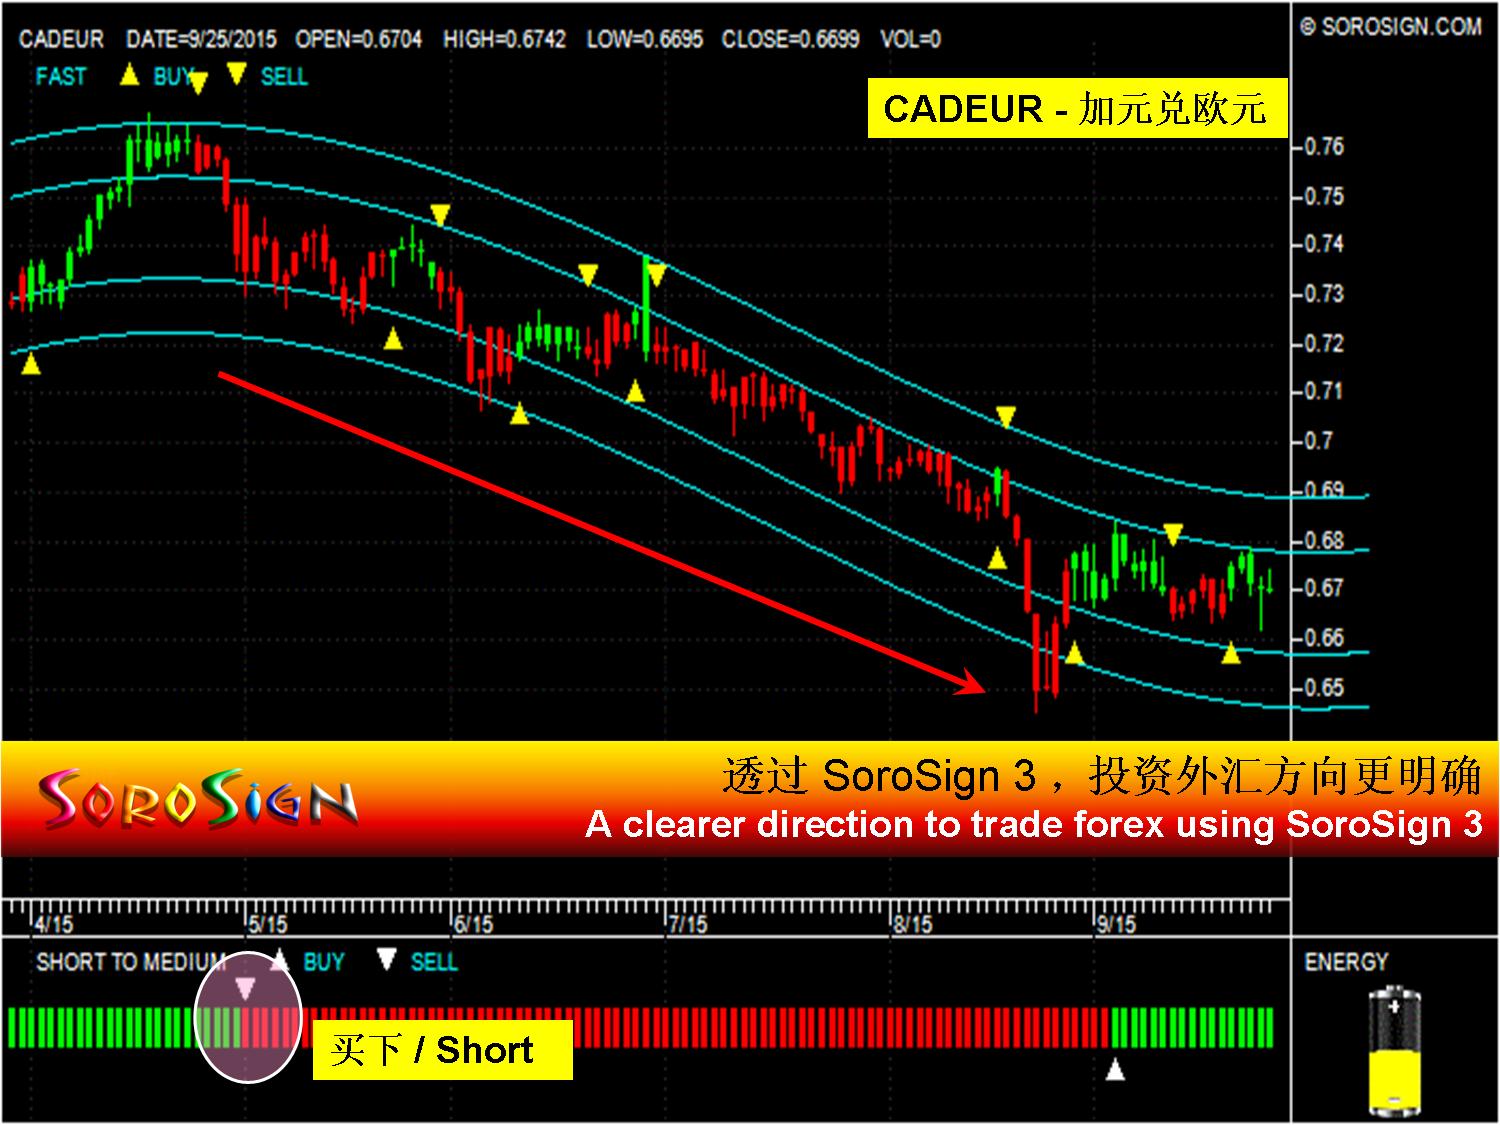Click the VOL=0 value
The image size is (1500, 1125).
coord(910,40)
